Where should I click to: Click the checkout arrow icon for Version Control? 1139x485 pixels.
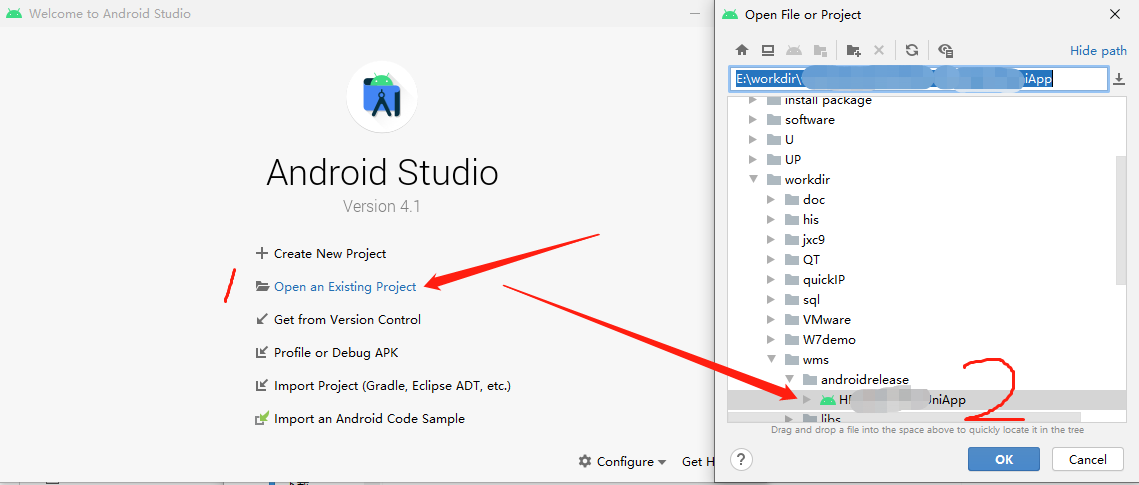pyautogui.click(x=262, y=319)
